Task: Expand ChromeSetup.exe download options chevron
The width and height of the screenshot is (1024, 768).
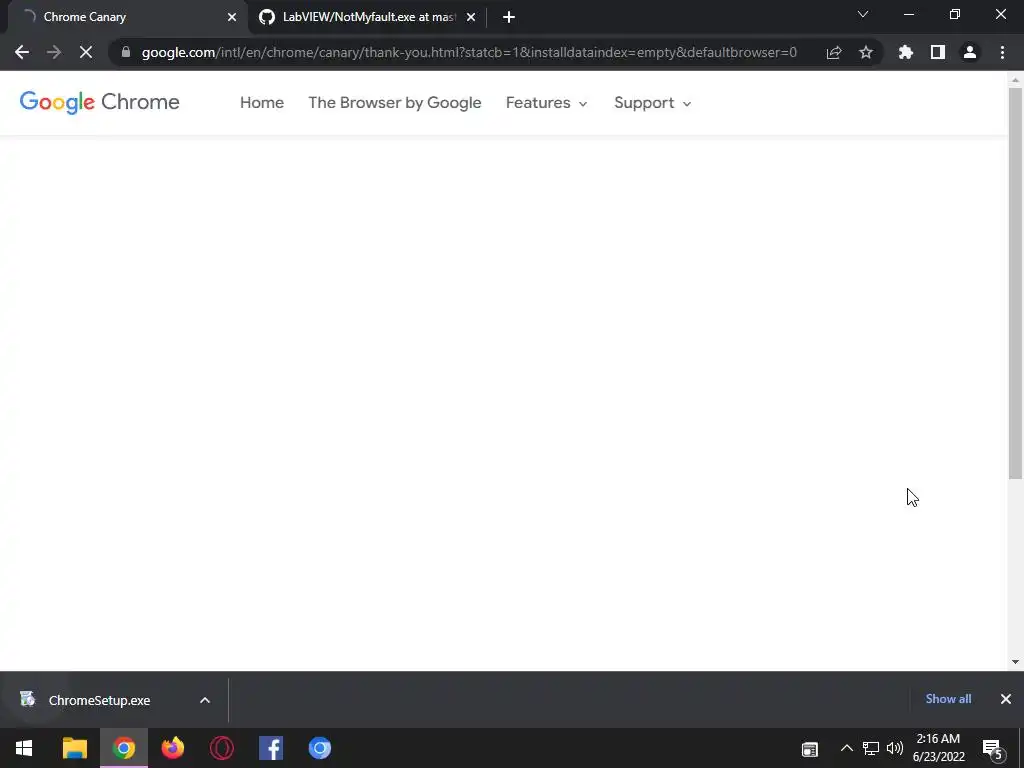Action: click(x=204, y=700)
